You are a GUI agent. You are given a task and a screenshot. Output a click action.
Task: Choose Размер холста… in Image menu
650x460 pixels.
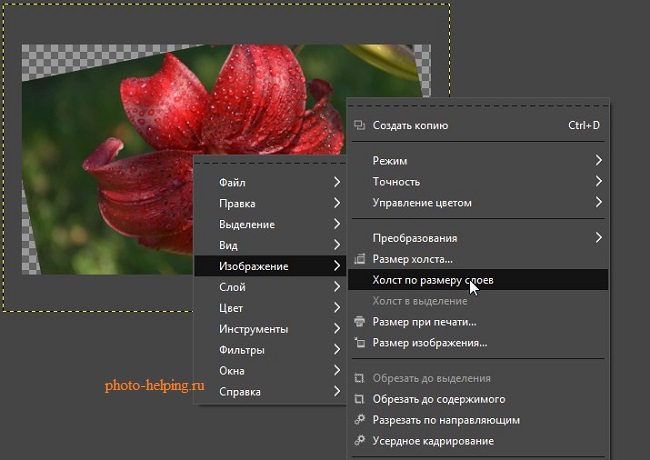click(x=478, y=259)
